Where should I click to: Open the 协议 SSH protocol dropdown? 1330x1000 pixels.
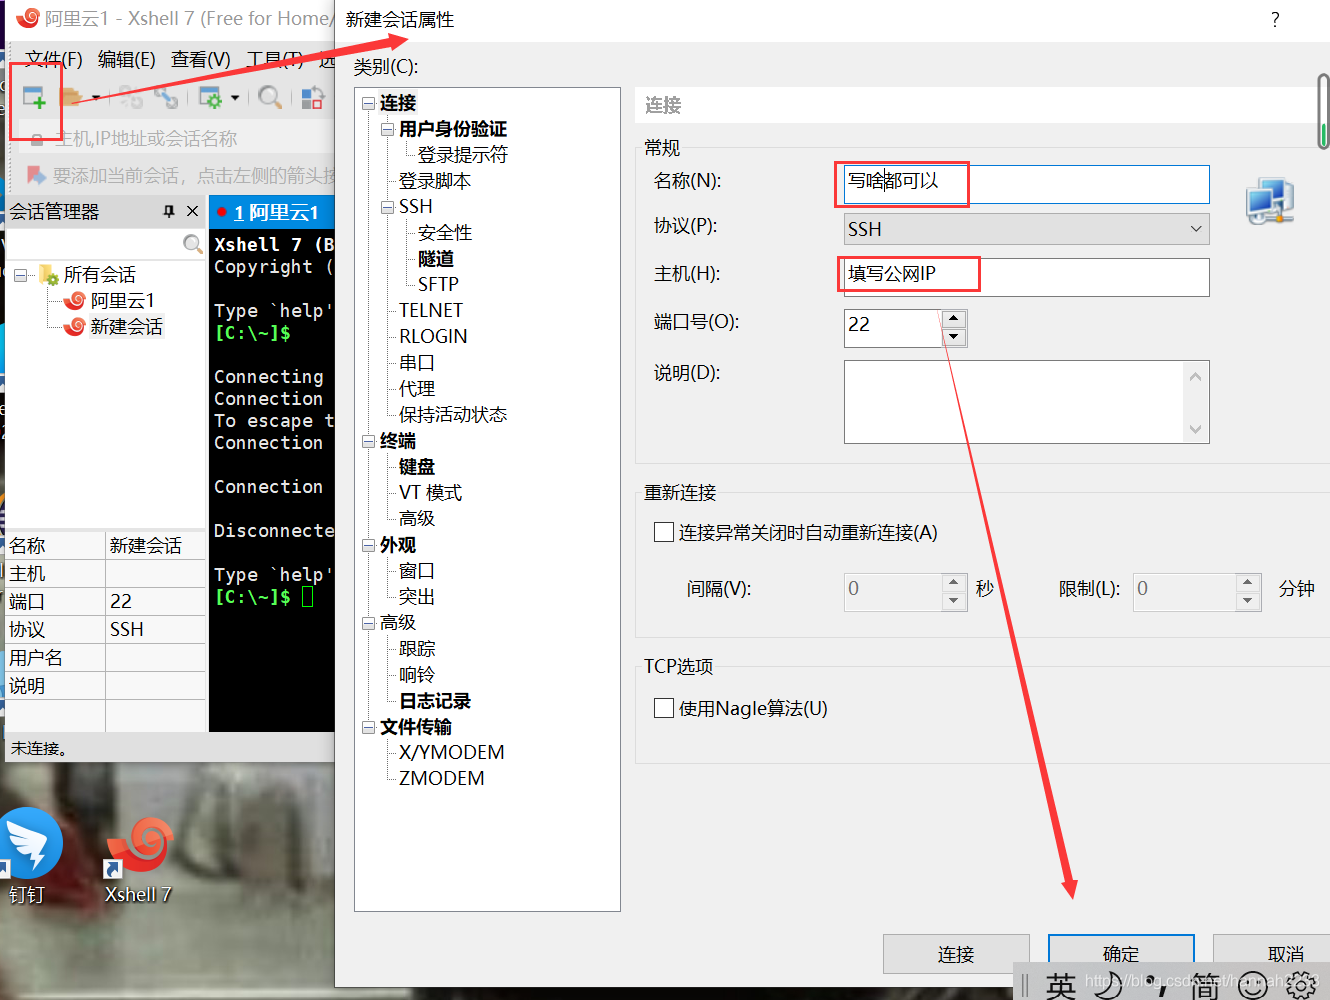tap(1027, 229)
